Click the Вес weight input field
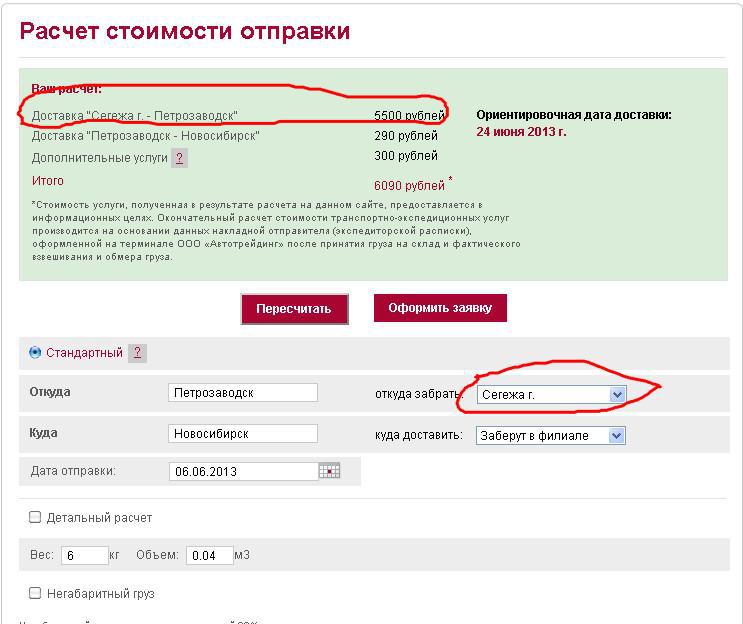Screen dimensions: 743x624 click(84, 555)
